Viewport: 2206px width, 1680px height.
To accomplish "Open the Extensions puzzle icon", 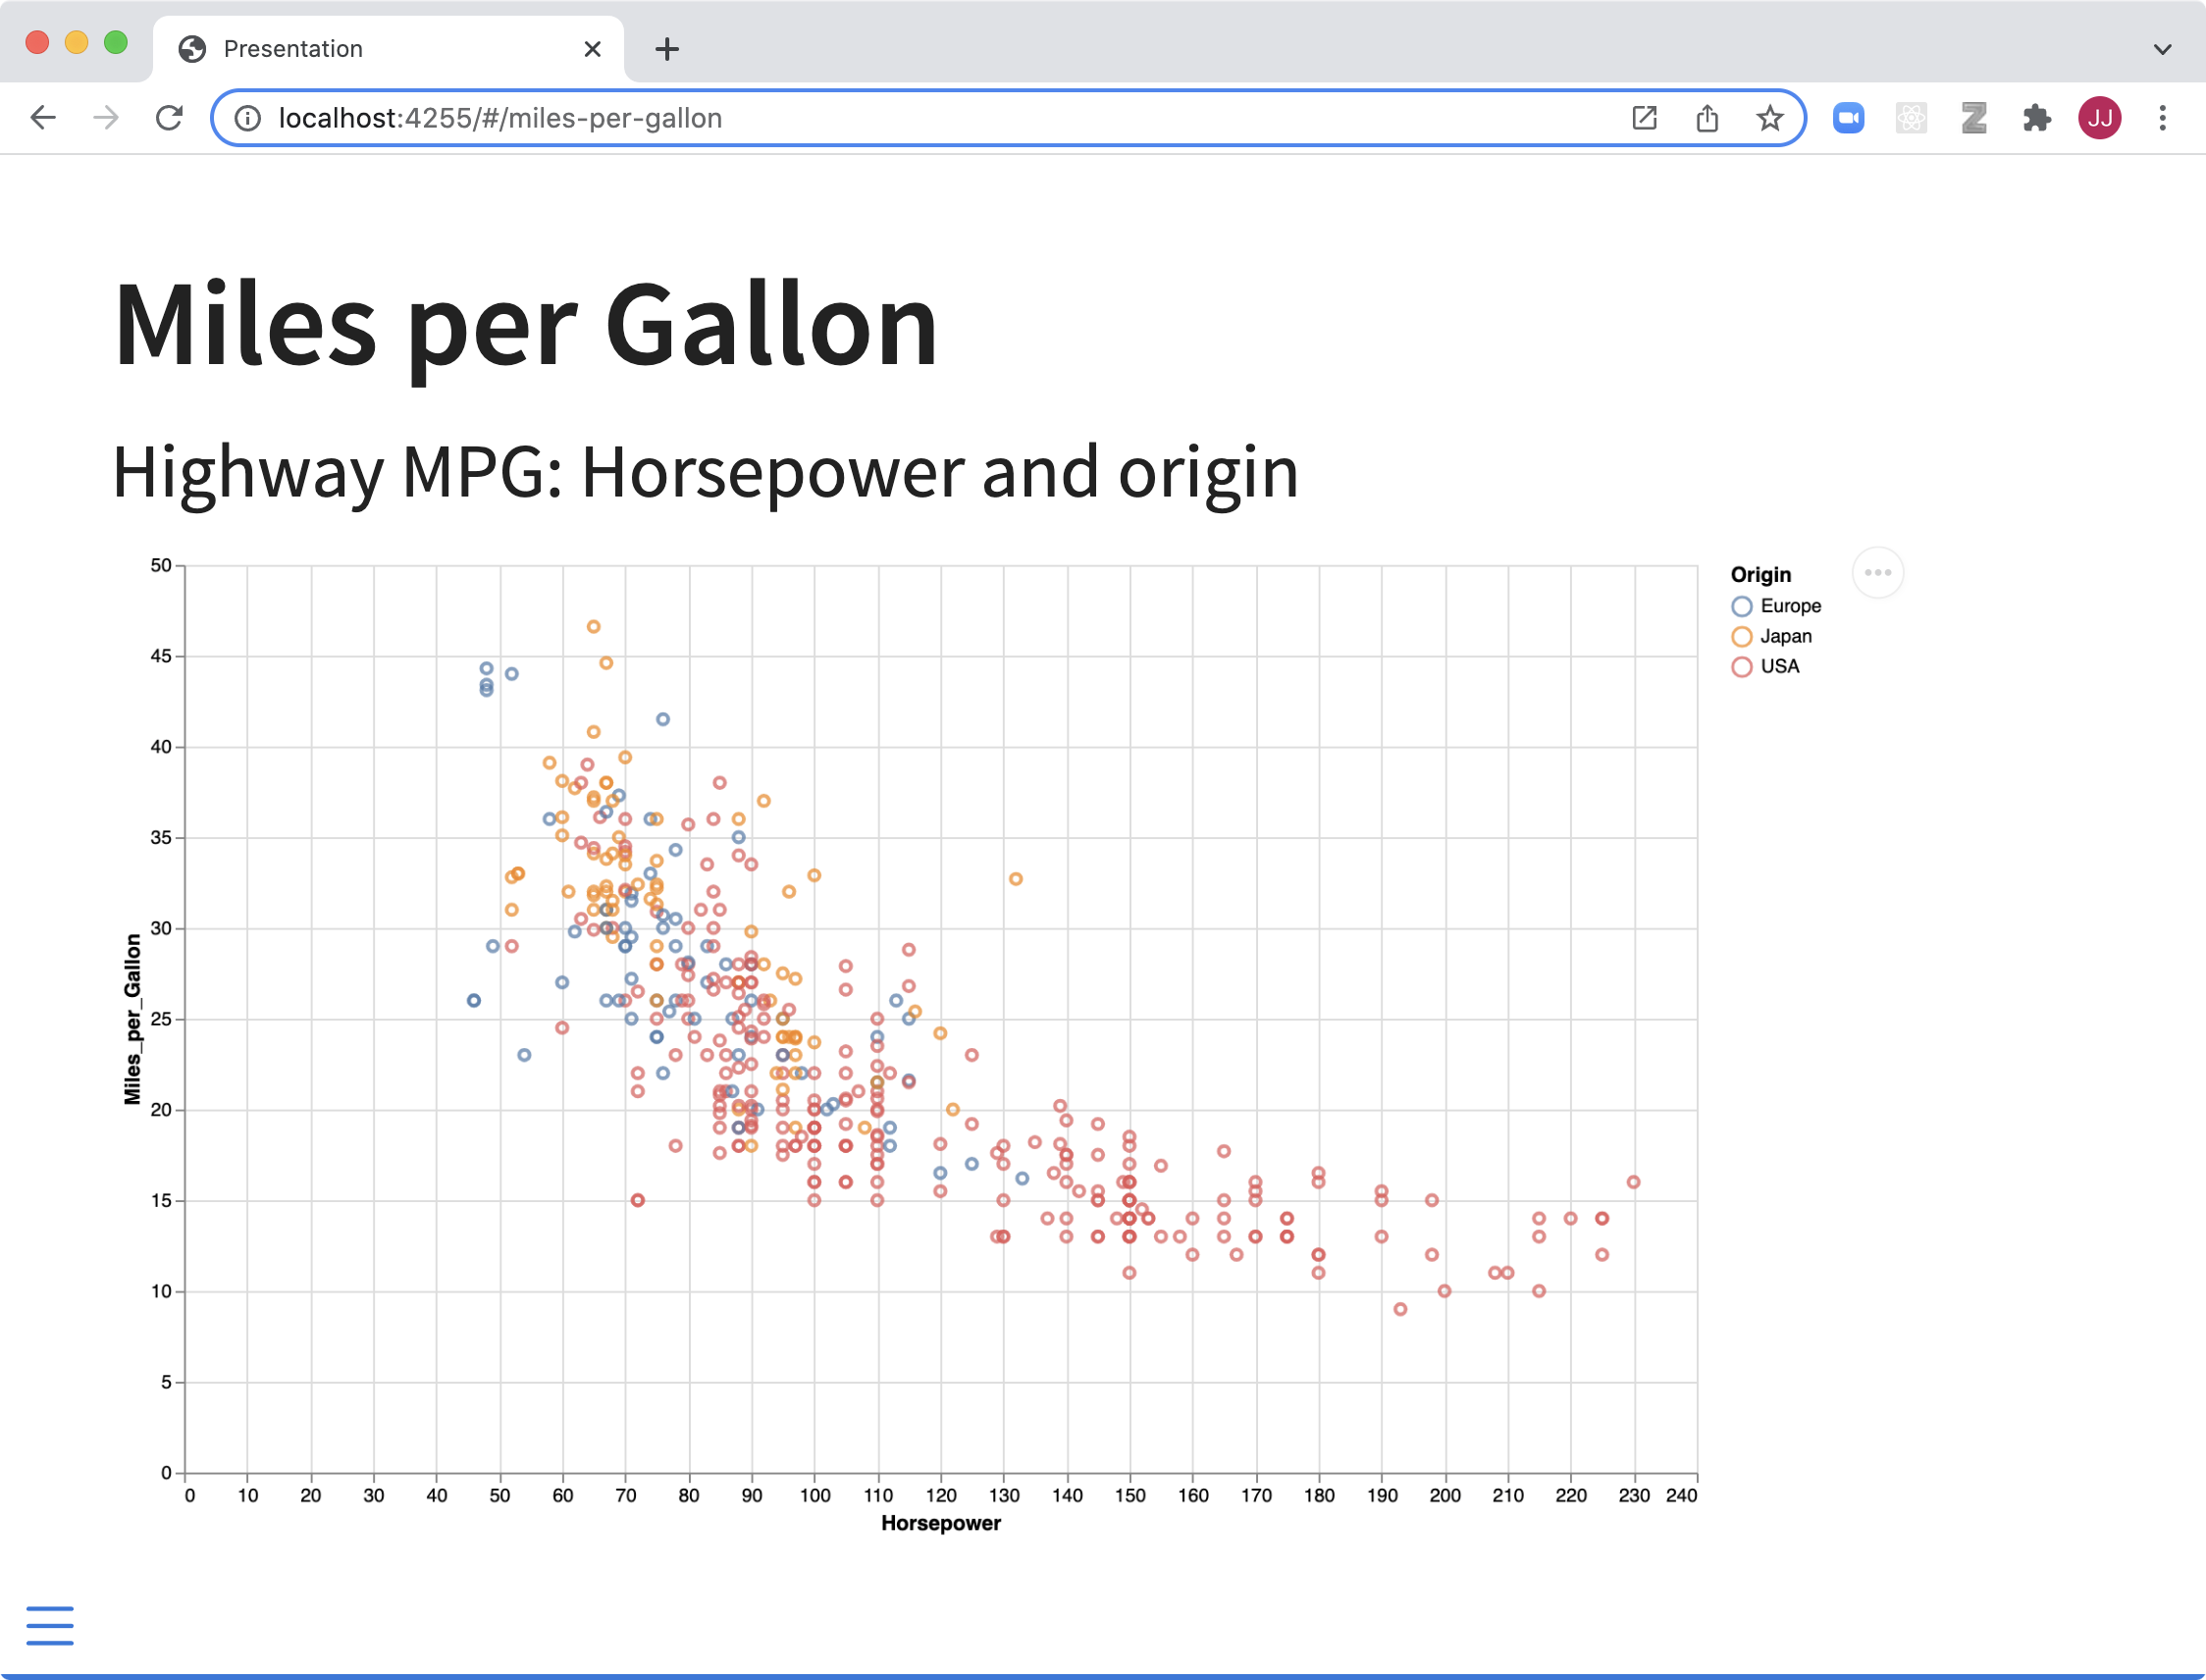I will pos(2036,118).
